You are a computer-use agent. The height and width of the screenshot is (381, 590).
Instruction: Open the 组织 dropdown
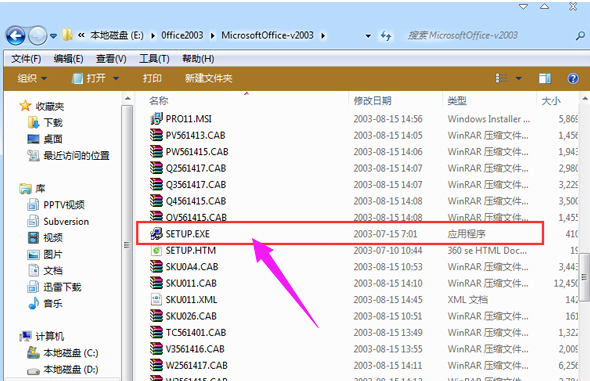coord(32,78)
